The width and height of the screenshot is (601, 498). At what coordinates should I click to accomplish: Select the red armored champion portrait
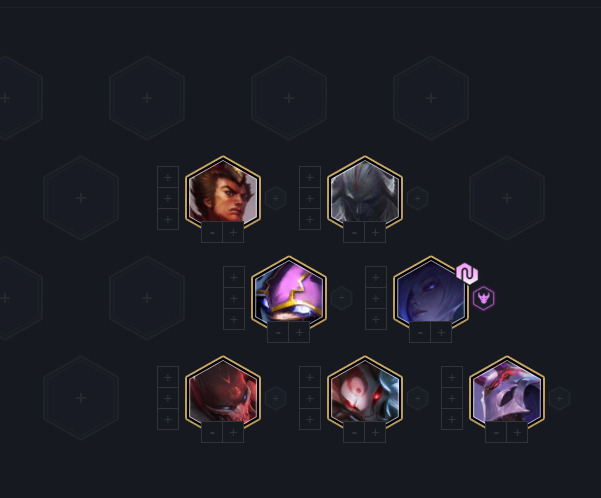[223, 394]
